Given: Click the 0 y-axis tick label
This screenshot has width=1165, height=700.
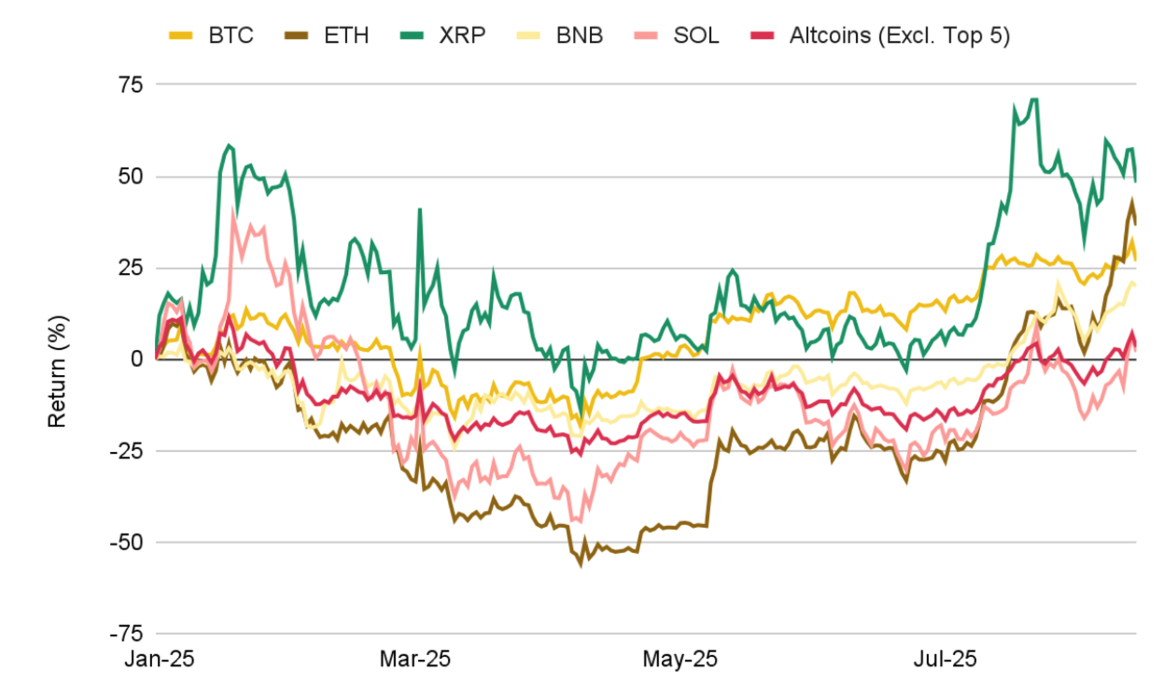Looking at the screenshot, I should 137,359.
